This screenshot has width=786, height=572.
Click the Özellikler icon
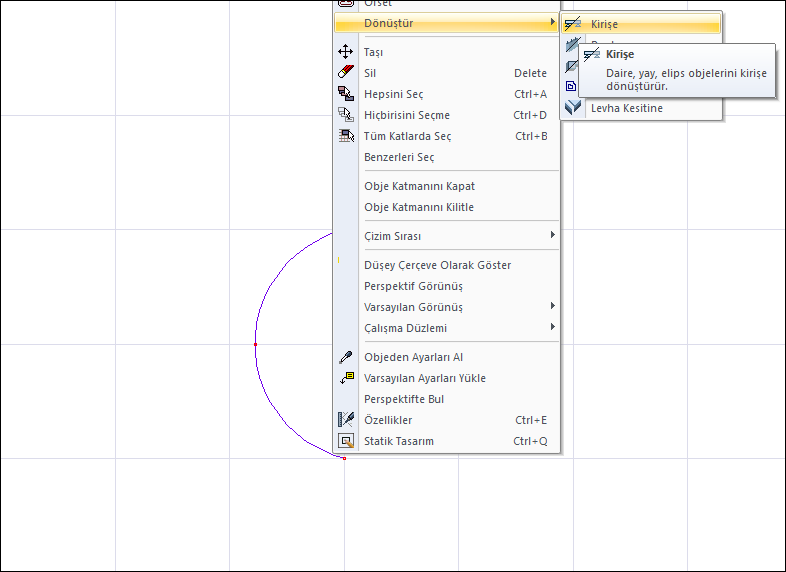pos(346,420)
